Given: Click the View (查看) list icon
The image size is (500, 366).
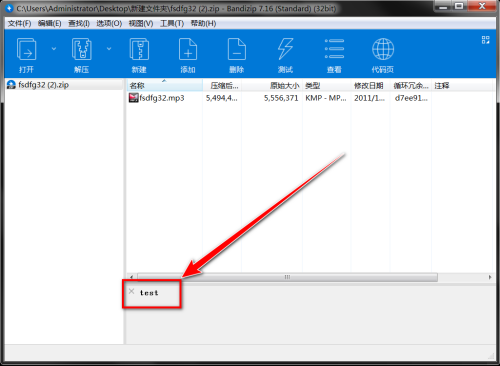Looking at the screenshot, I should click(334, 49).
